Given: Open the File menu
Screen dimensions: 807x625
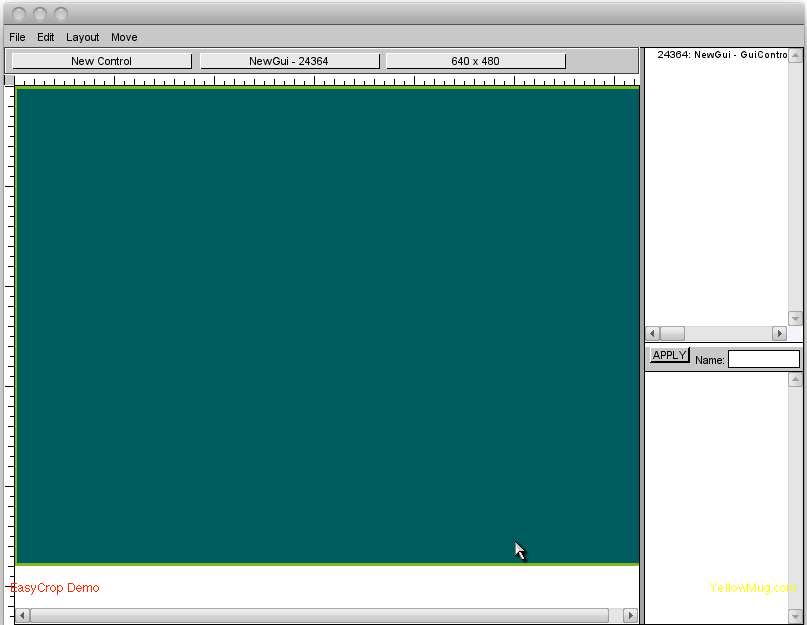Looking at the screenshot, I should coord(17,37).
